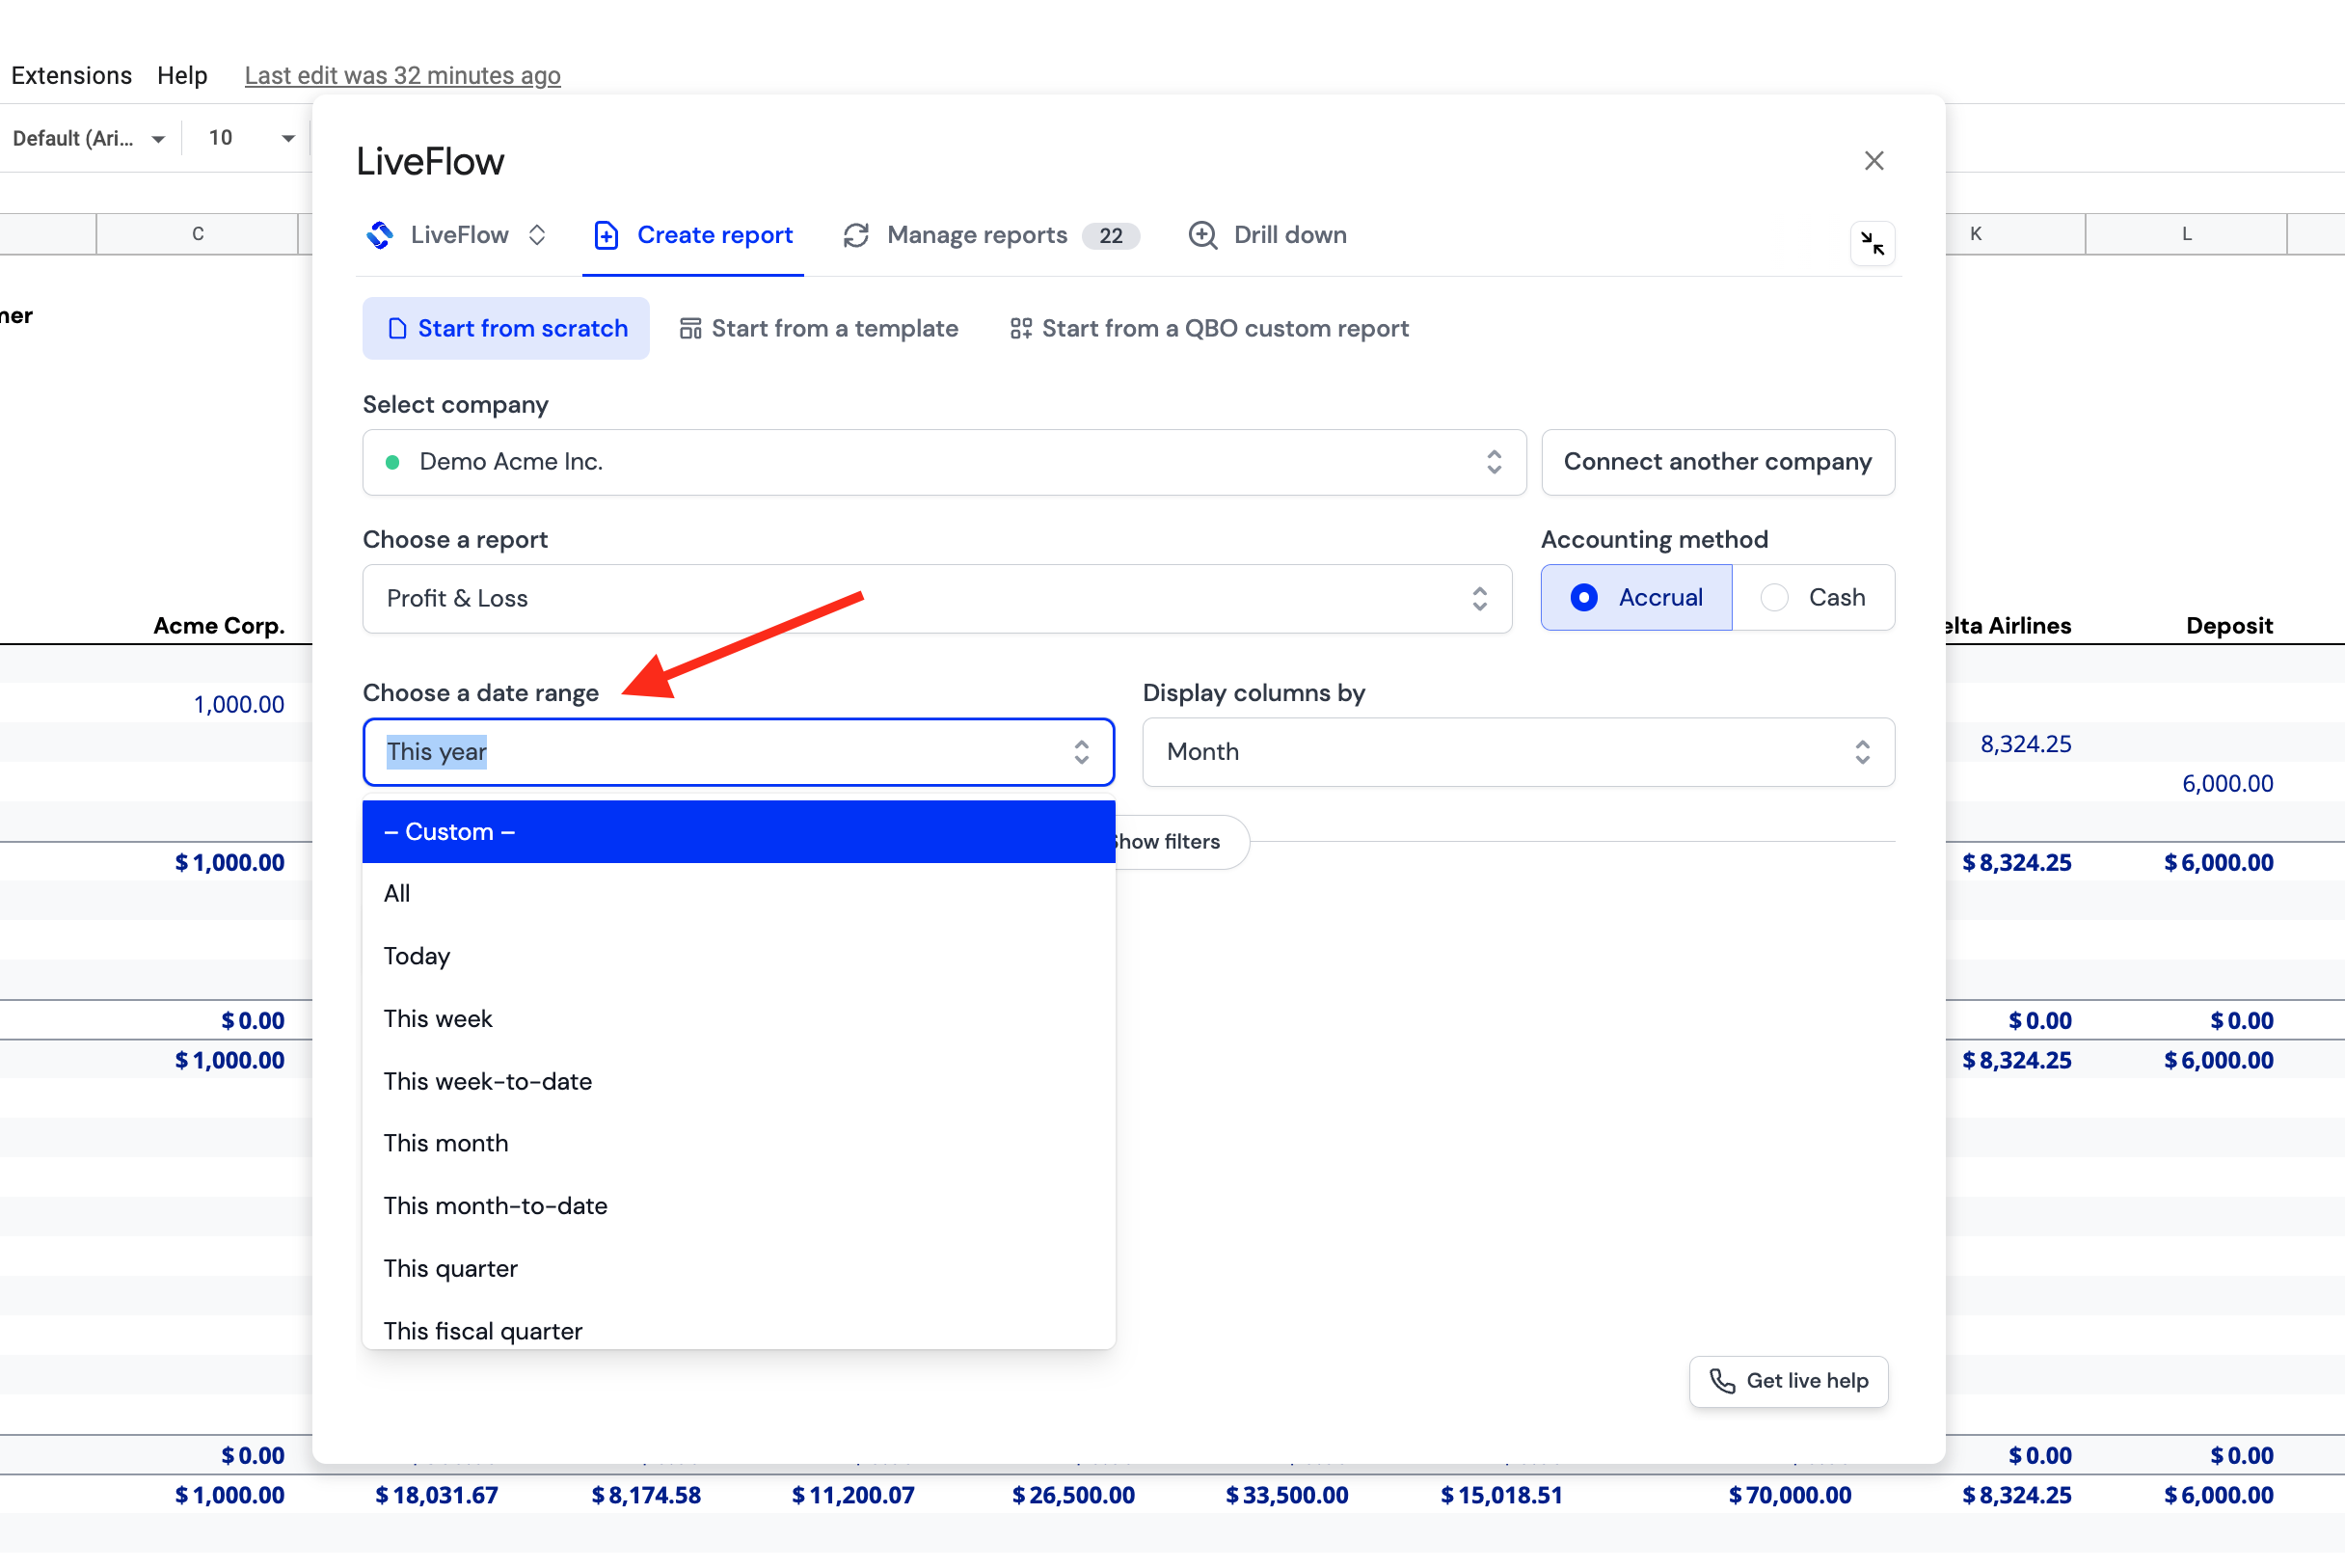Image resolution: width=2345 pixels, height=1568 pixels.
Task: Select the Cash accounting method
Action: pyautogui.click(x=1813, y=598)
